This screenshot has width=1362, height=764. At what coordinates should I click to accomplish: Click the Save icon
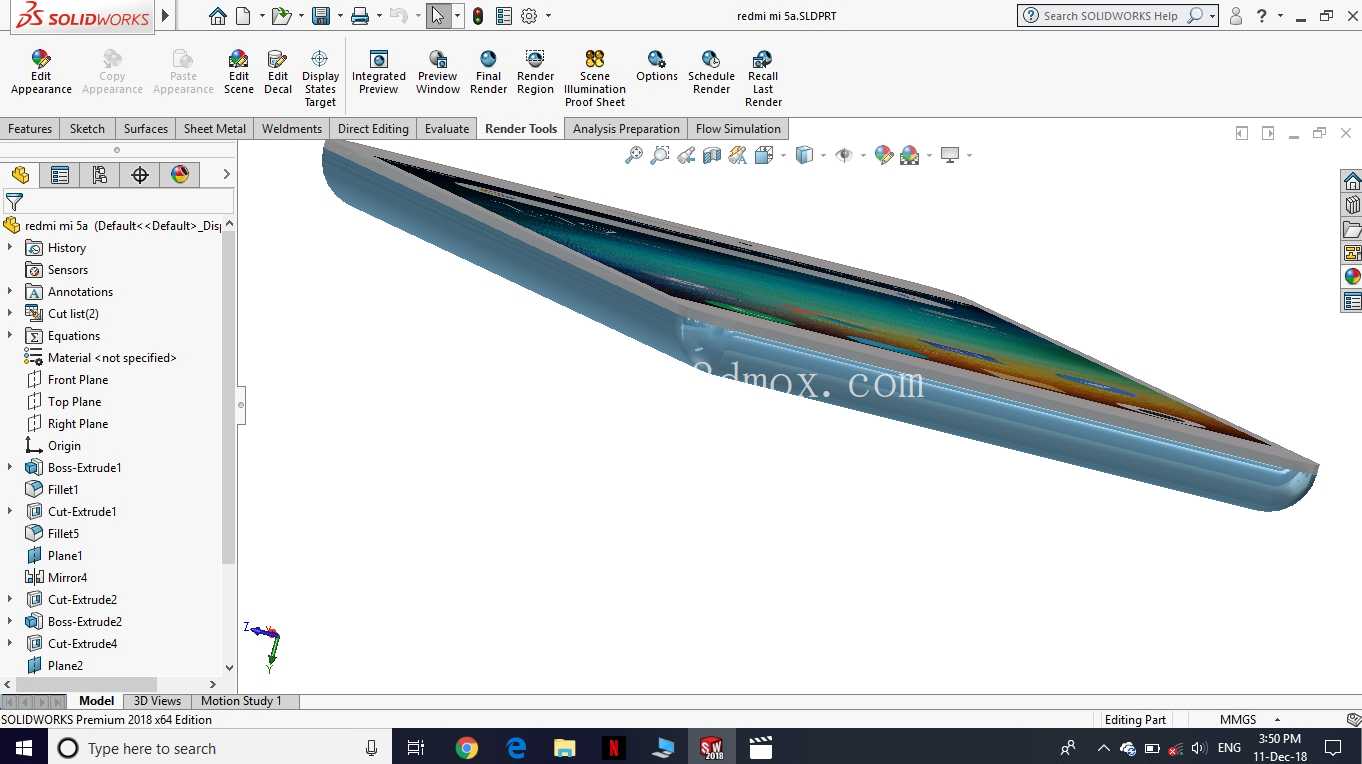tap(321, 15)
